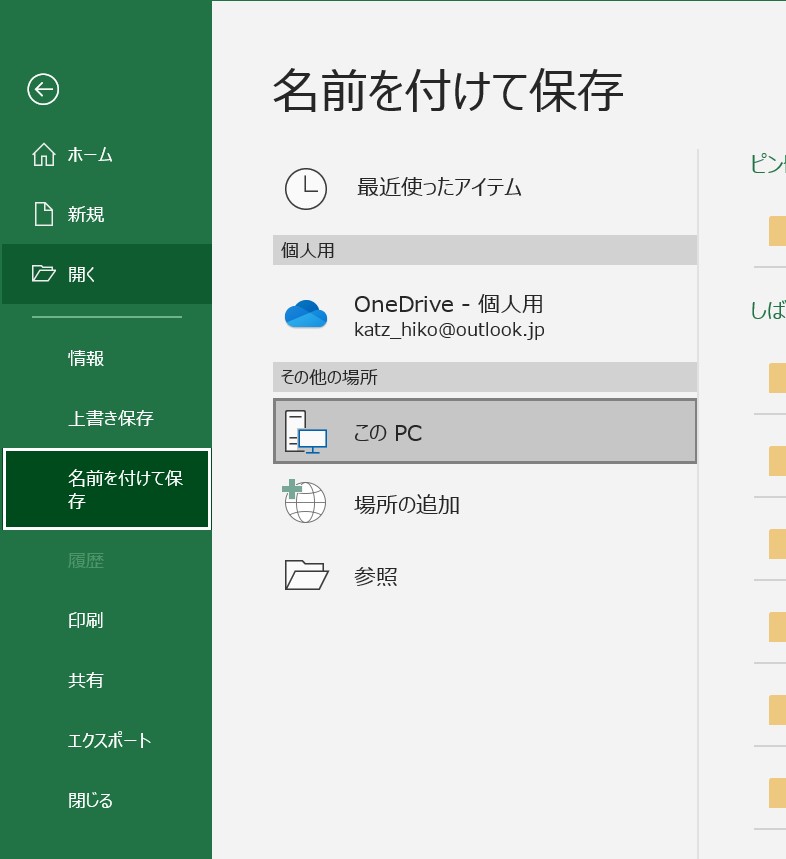Screen dimensions: 786x859
Task: Click the computer icon for この PC
Action: tap(306, 432)
